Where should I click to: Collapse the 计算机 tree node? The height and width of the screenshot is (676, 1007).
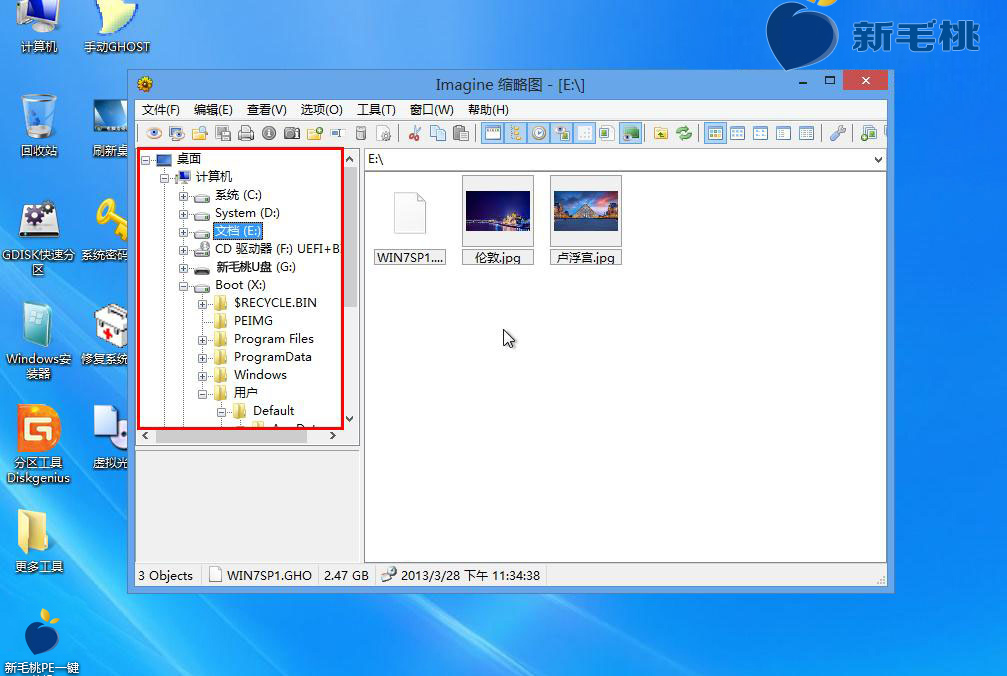164,178
